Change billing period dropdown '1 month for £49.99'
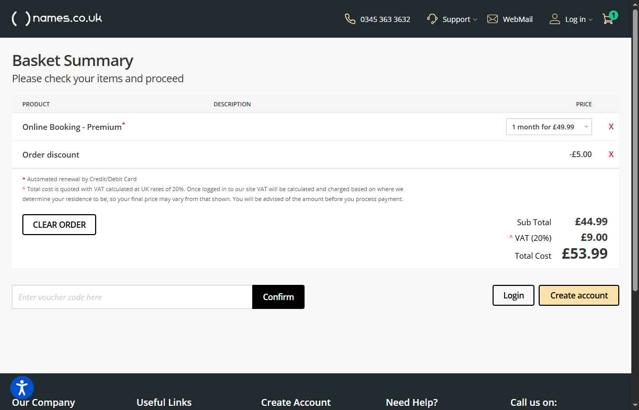This screenshot has width=639, height=410. (549, 127)
